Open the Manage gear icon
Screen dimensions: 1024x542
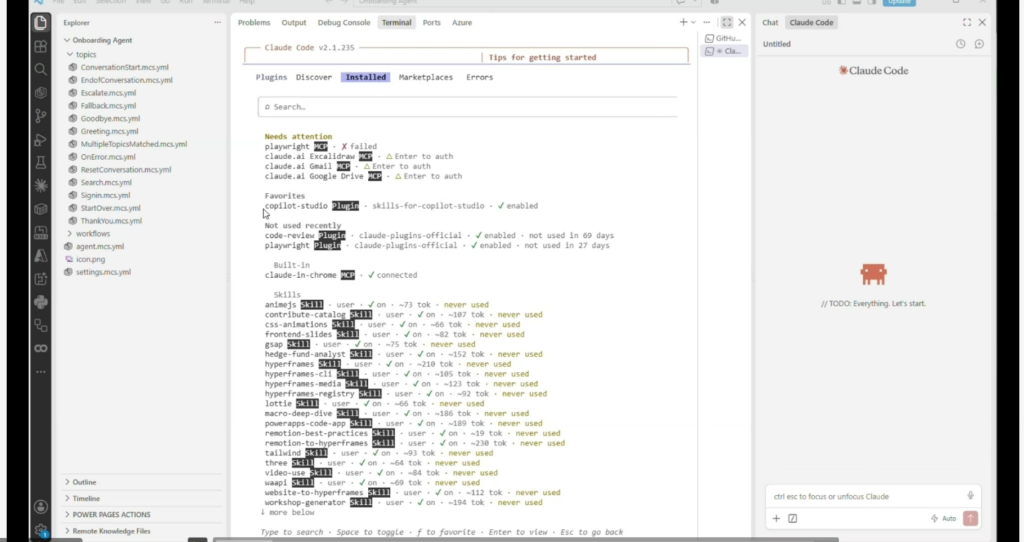[x=40, y=530]
